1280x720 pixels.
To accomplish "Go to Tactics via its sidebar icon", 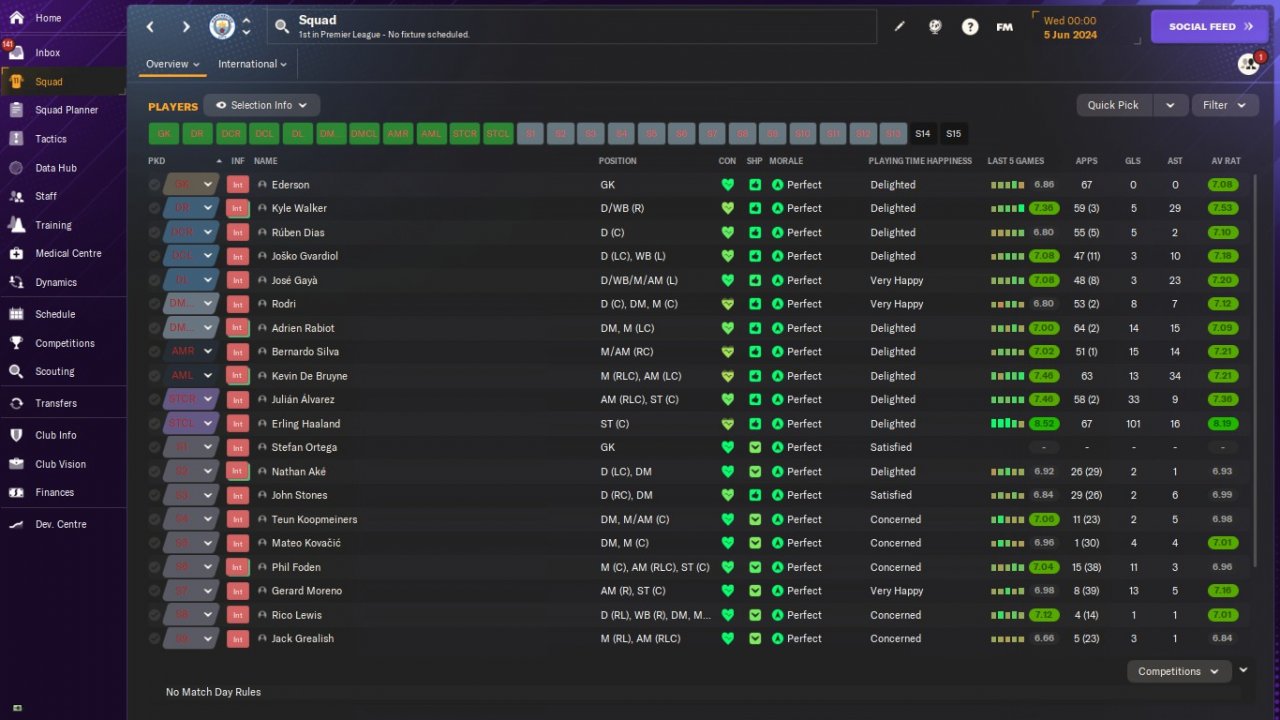I will coord(16,139).
